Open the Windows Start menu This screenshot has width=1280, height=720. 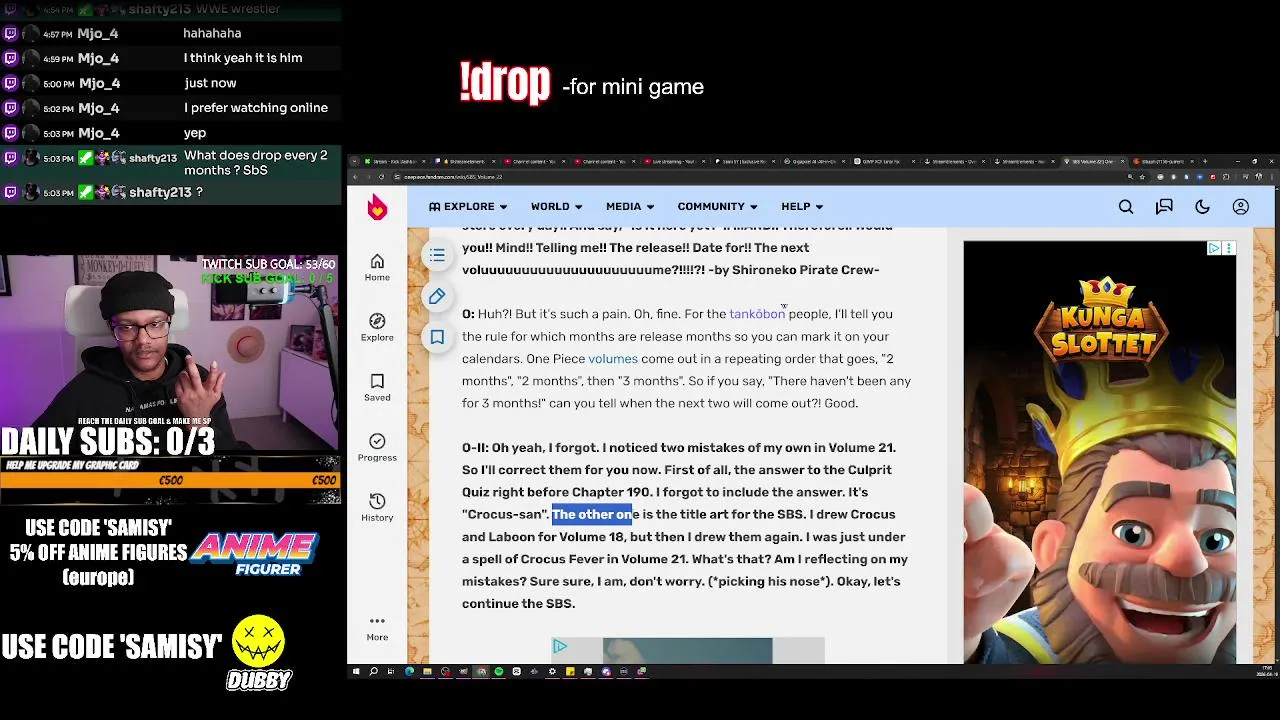pyautogui.click(x=356, y=671)
